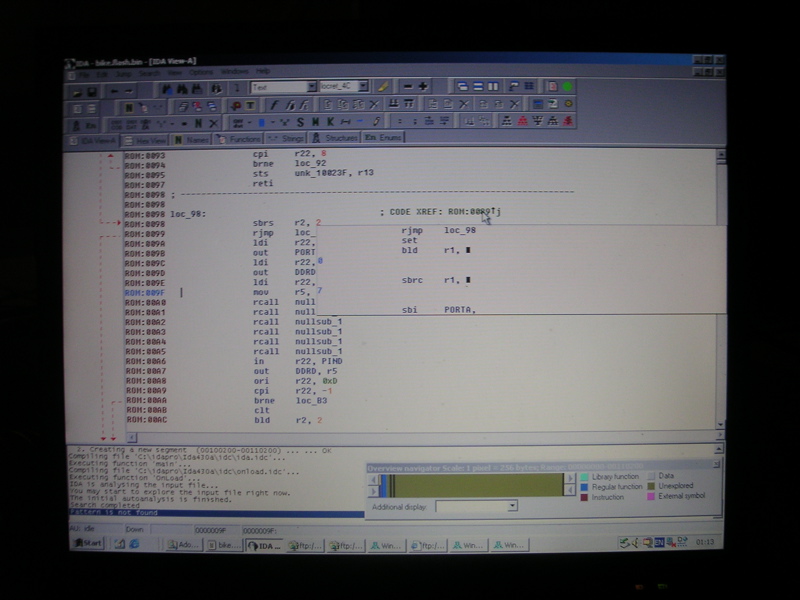This screenshot has width=800, height=600.
Task: Click the save floppy disk icon
Action: (92, 89)
